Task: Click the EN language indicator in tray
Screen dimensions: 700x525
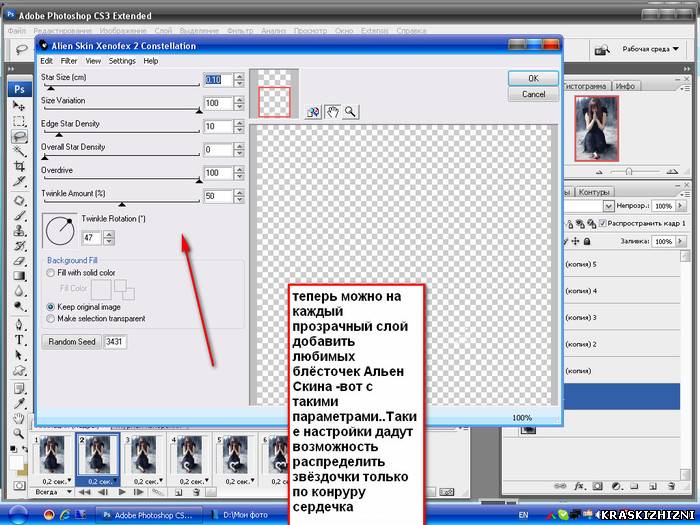Action: pyautogui.click(x=523, y=515)
